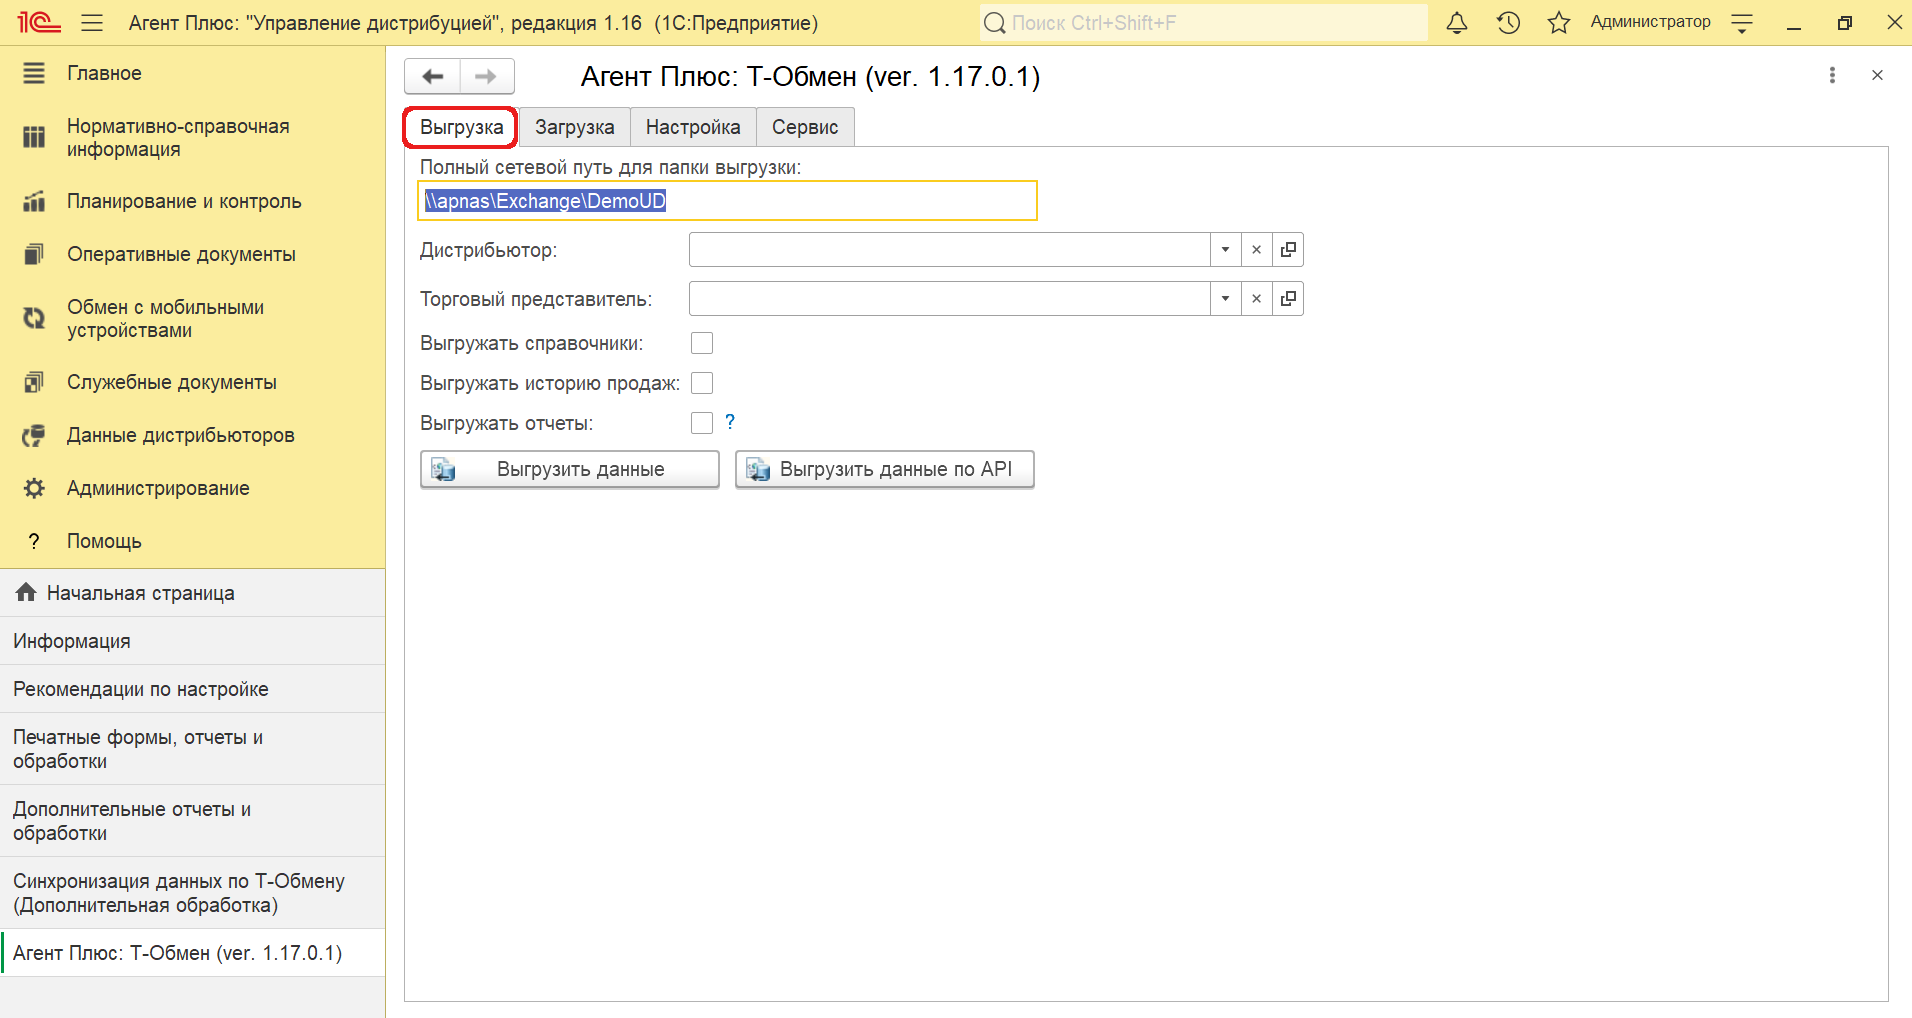Click the export folder path input
1912x1018 pixels.
727,200
